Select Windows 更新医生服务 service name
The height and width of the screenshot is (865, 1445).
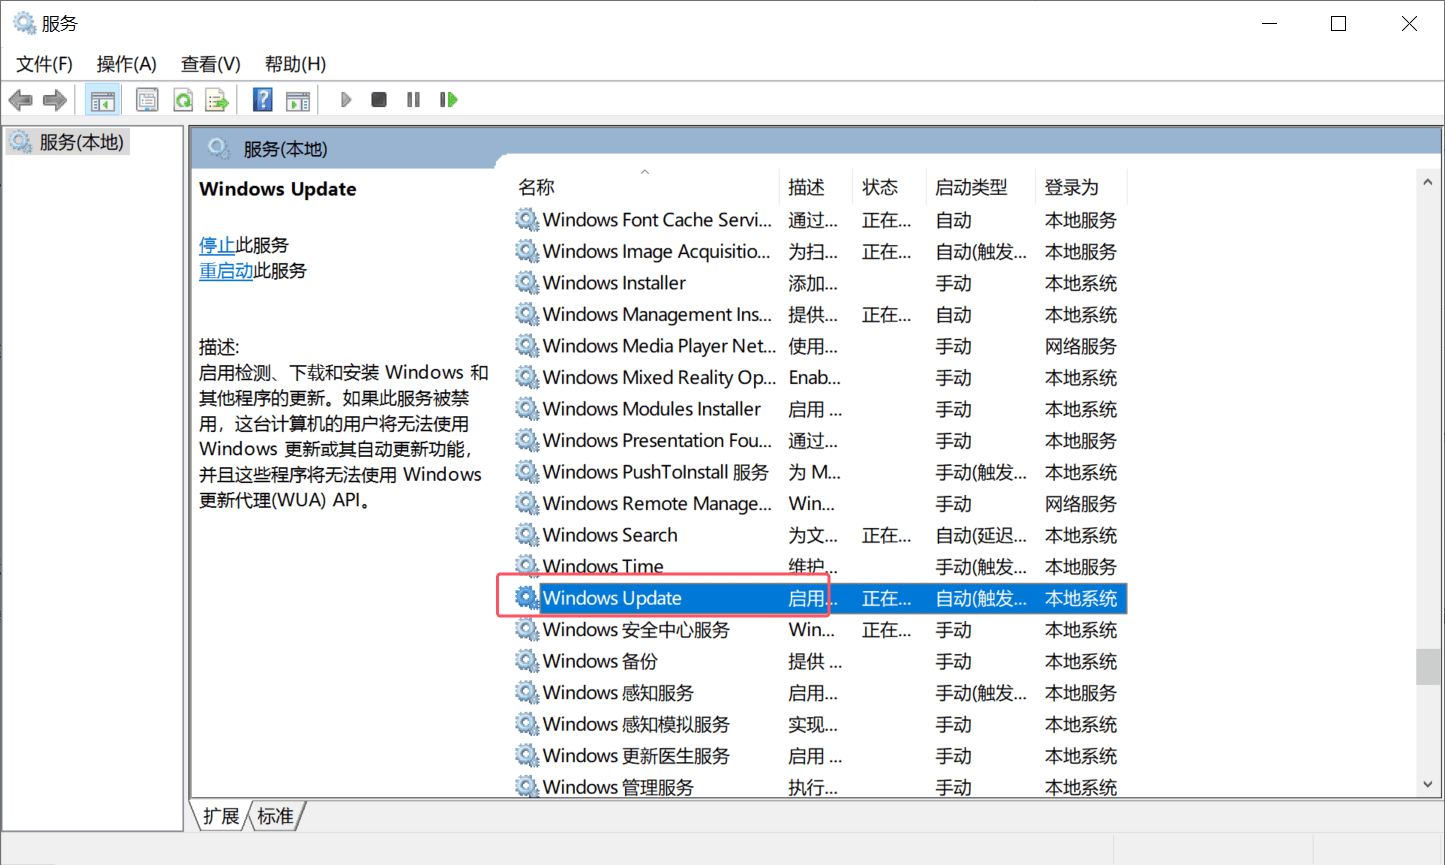coord(636,756)
